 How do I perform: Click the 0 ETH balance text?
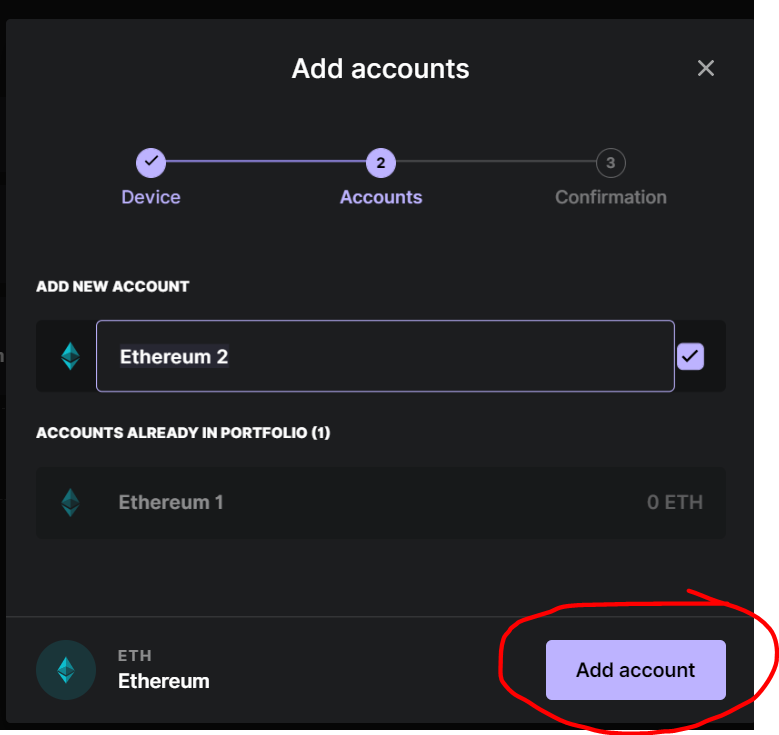(x=675, y=502)
